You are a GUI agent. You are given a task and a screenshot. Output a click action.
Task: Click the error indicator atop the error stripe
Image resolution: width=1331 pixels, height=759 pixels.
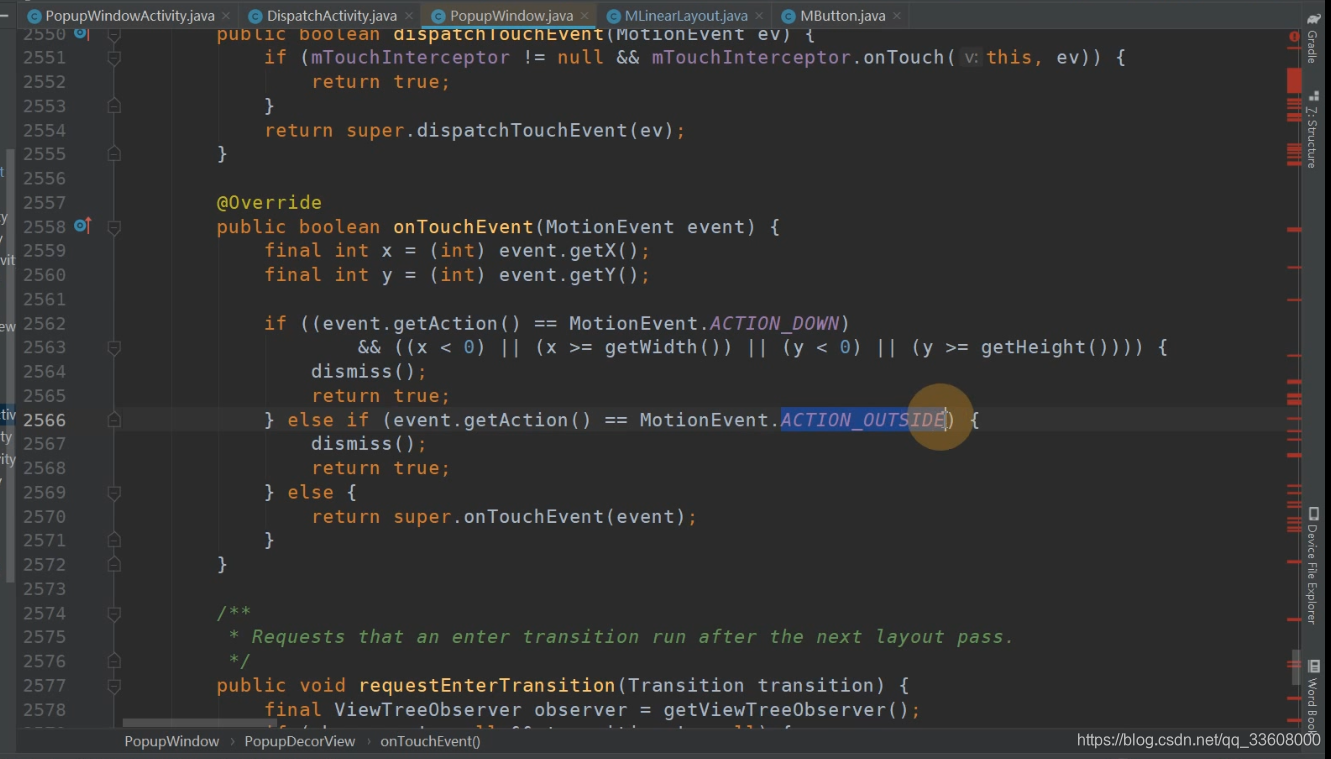click(x=1295, y=36)
